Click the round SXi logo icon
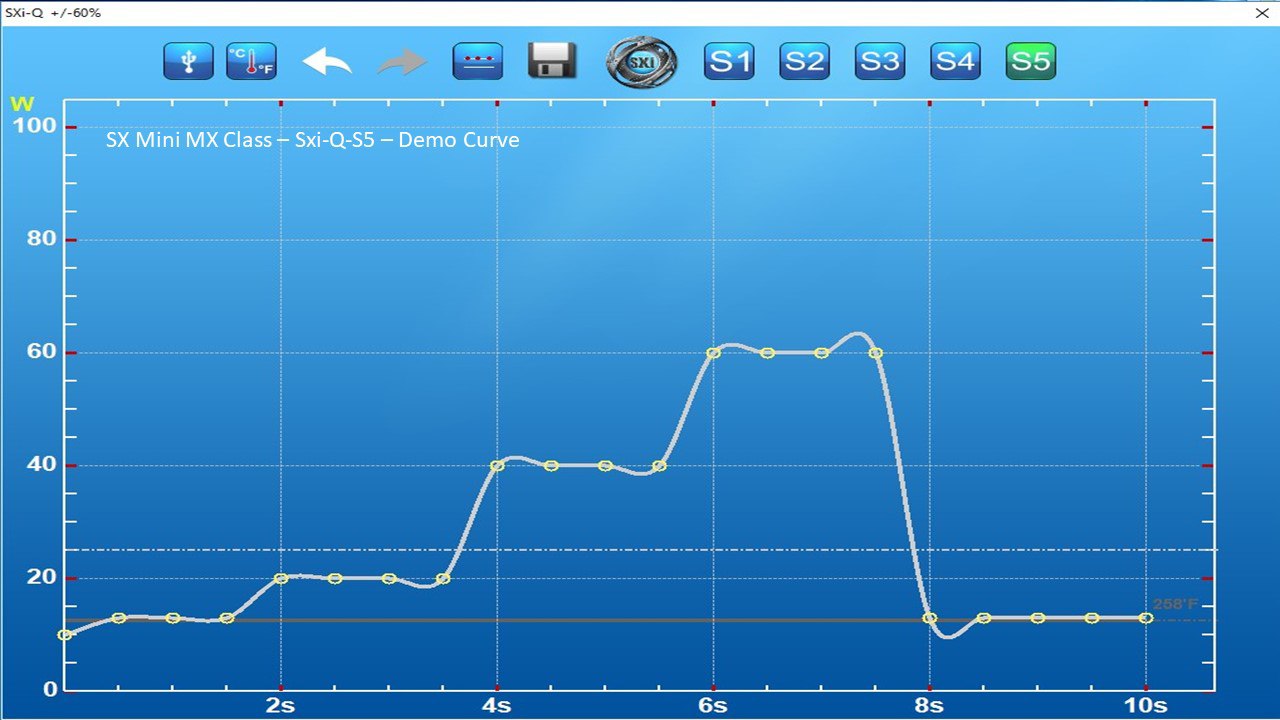The image size is (1280, 720). (641, 62)
